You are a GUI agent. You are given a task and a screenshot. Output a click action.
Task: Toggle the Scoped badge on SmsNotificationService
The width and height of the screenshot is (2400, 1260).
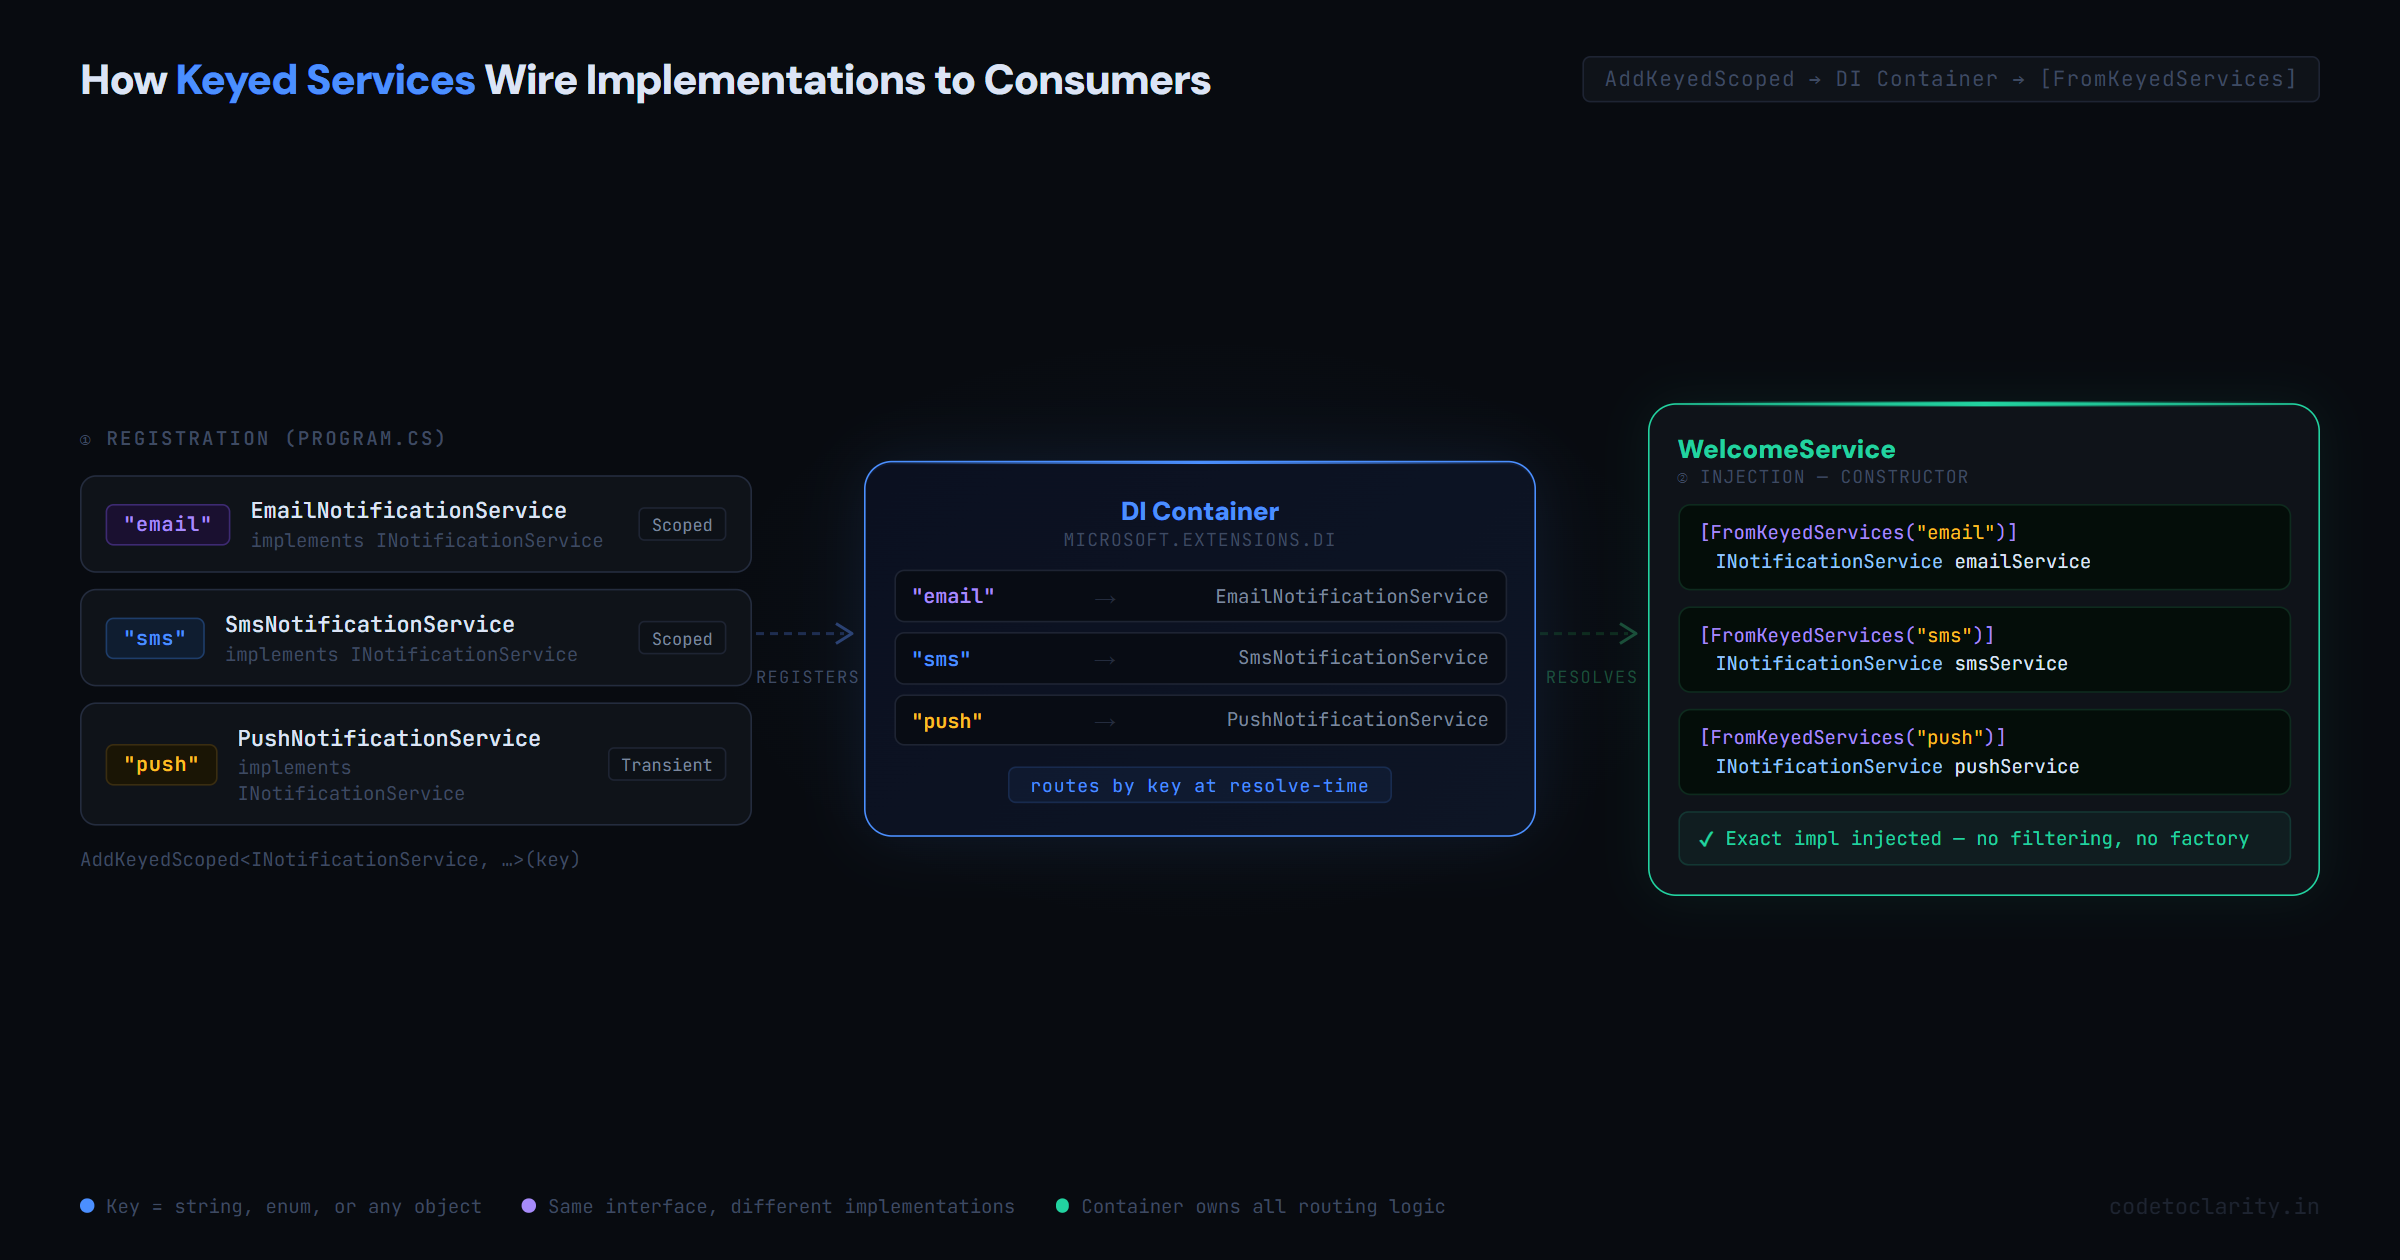pyautogui.click(x=682, y=638)
